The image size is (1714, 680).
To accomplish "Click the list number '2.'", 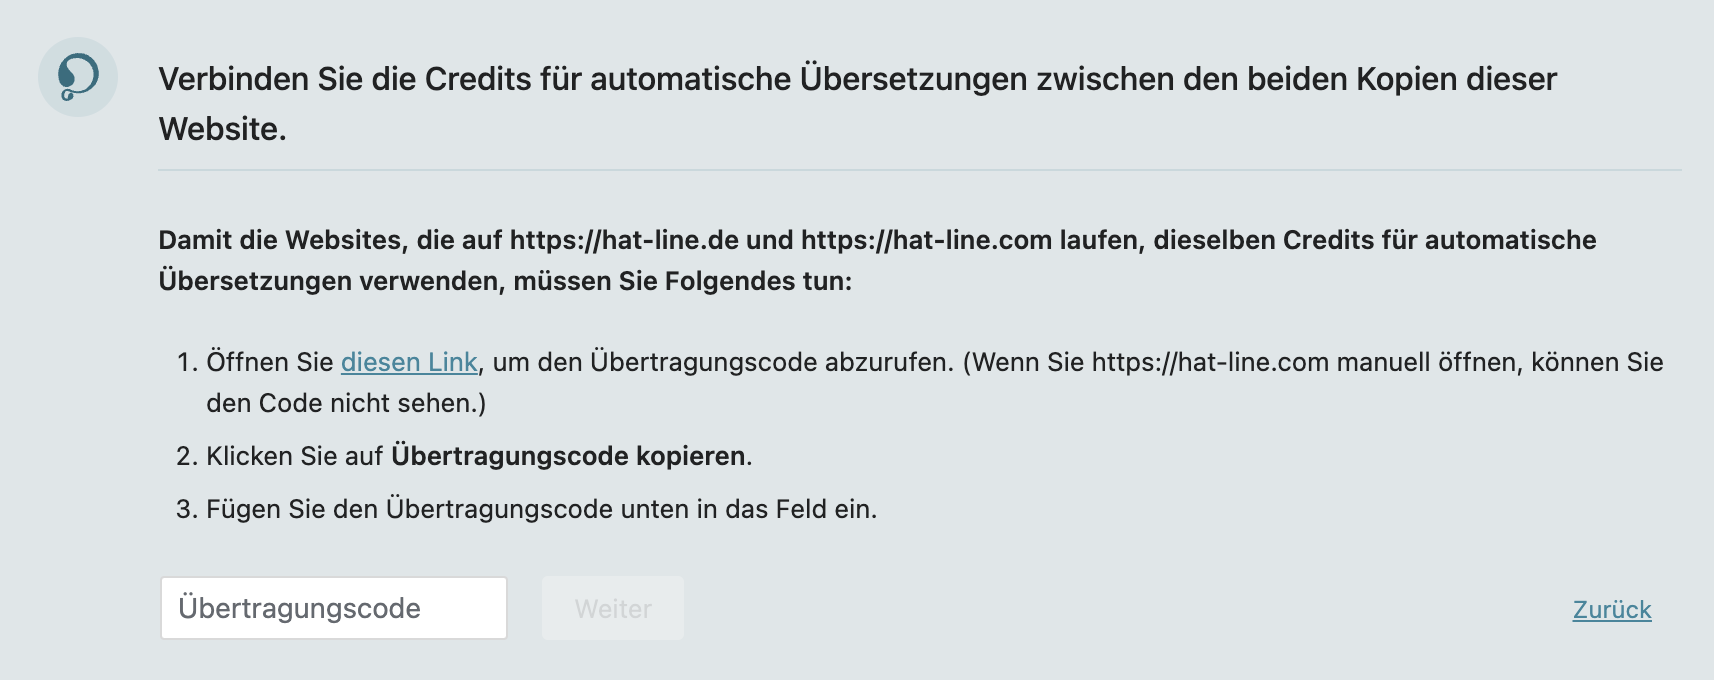I will tap(187, 456).
